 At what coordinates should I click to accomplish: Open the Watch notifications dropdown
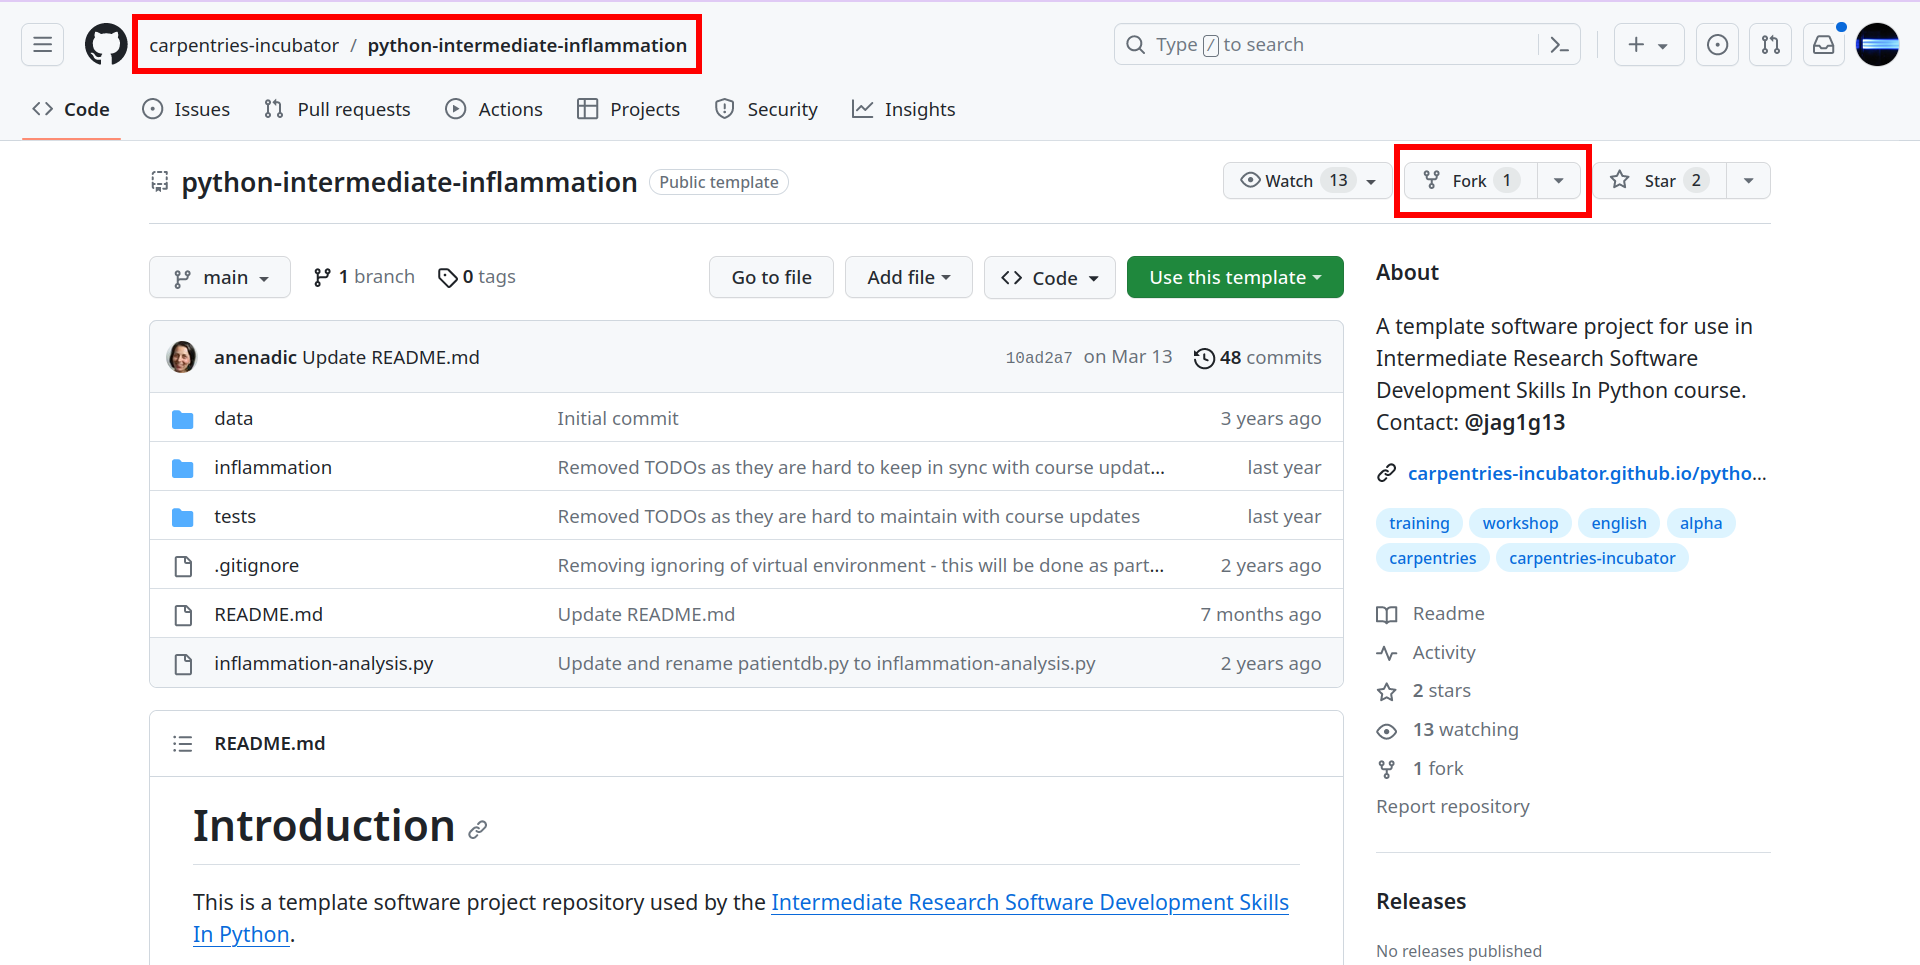coord(1307,181)
